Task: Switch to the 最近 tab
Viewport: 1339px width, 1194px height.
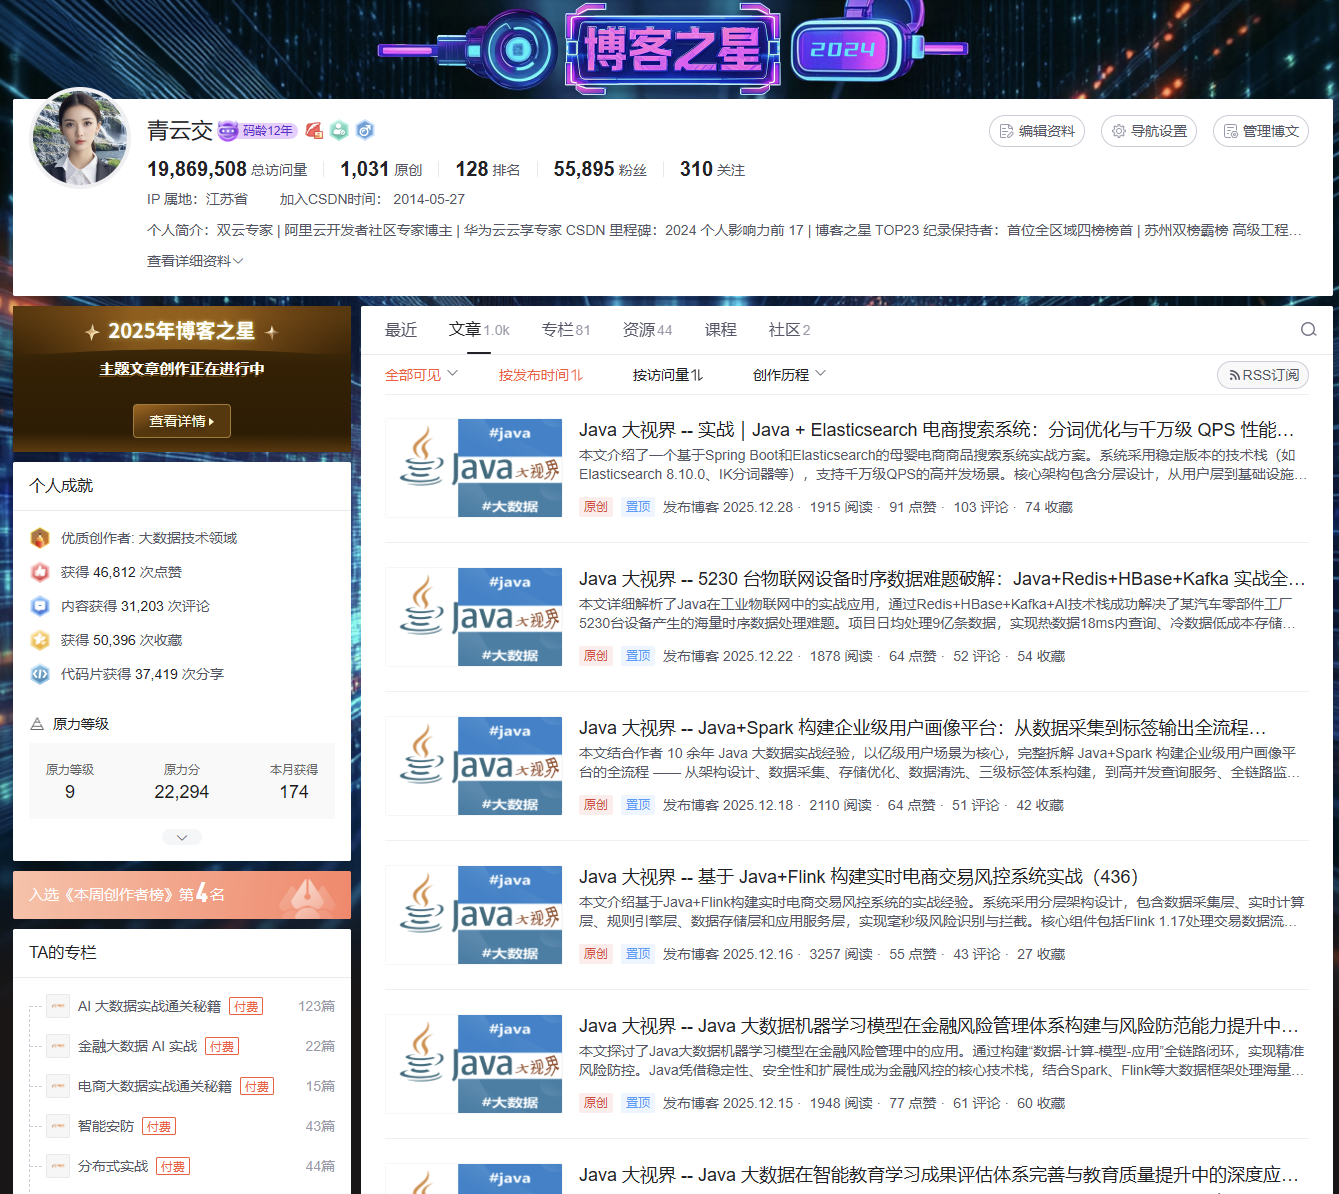Action: [x=401, y=330]
